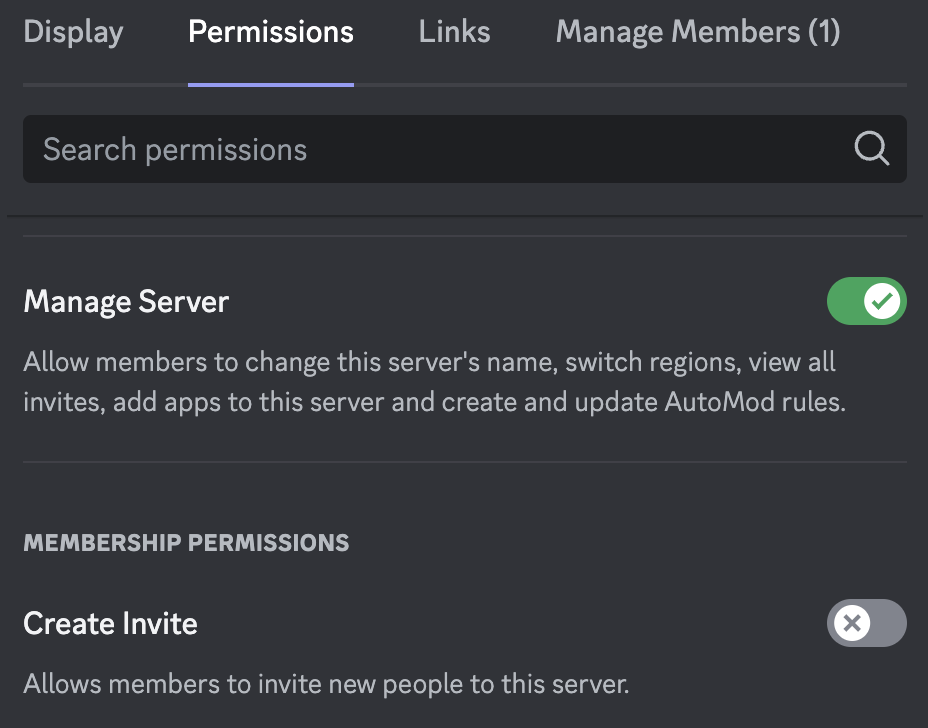Click the word AutoMod in the description

[x=719, y=402]
